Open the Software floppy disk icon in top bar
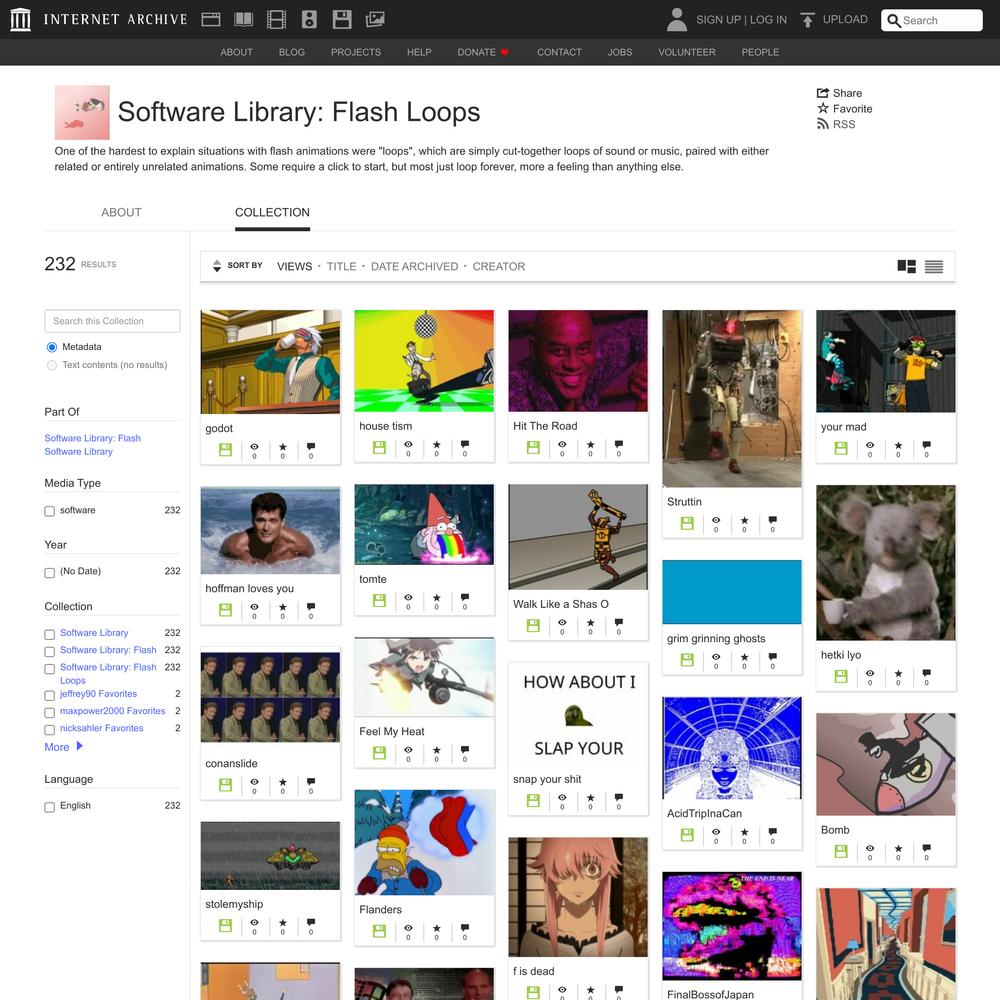 (x=342, y=19)
